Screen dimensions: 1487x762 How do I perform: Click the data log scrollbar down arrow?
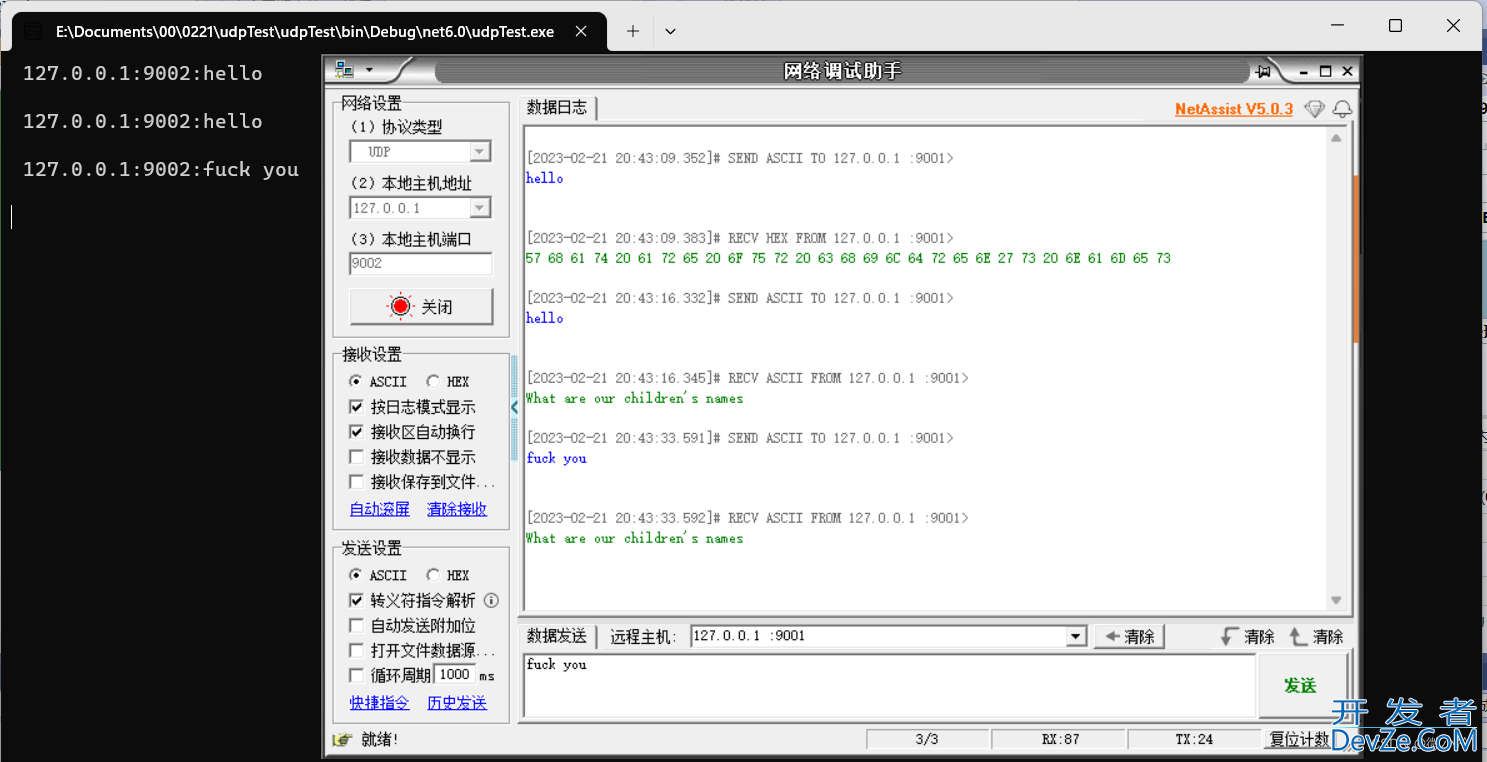[x=1337, y=601]
